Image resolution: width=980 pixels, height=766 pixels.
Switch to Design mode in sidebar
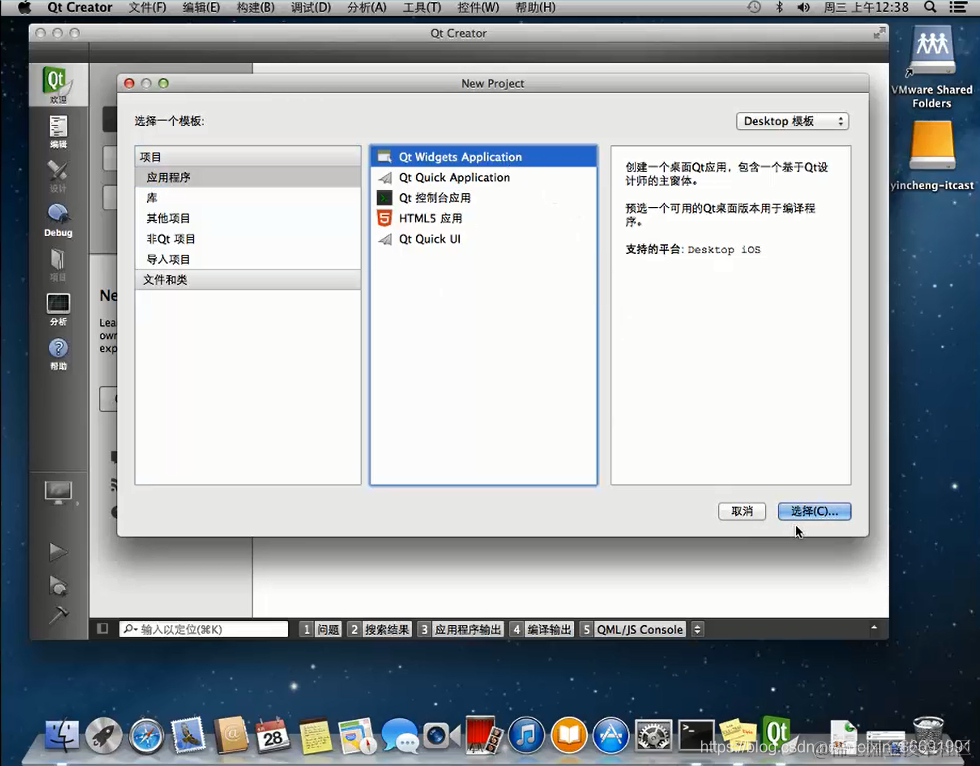pyautogui.click(x=58, y=176)
